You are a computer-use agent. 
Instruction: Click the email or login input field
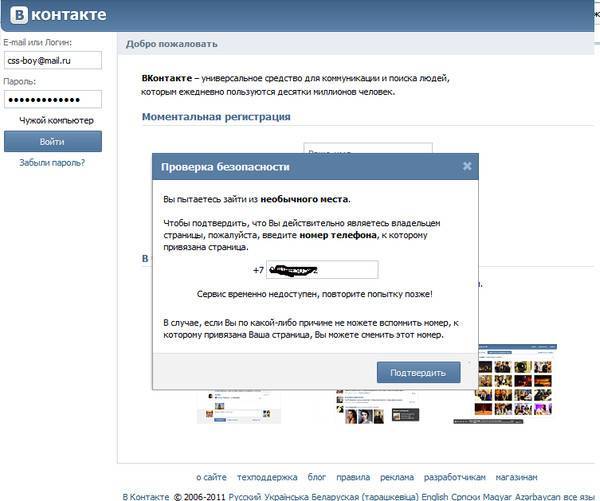[53, 60]
